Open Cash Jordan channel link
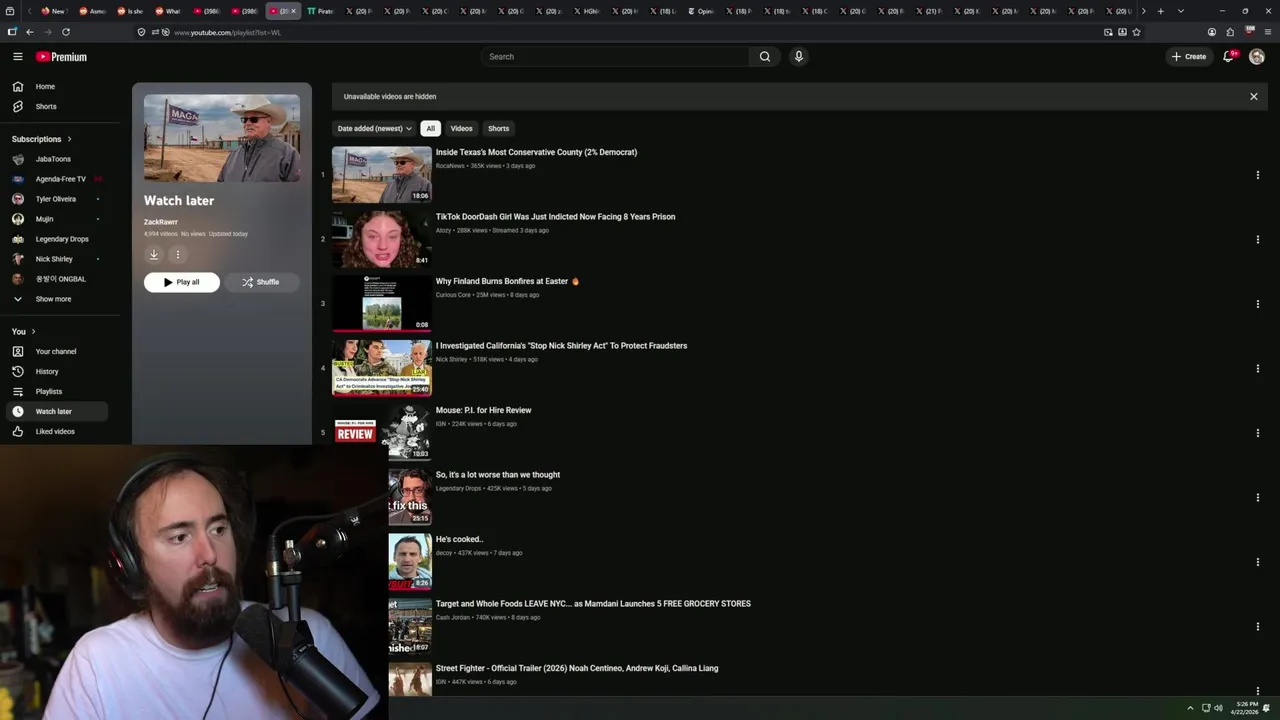Screen dimensions: 1280x720 tap(452, 617)
